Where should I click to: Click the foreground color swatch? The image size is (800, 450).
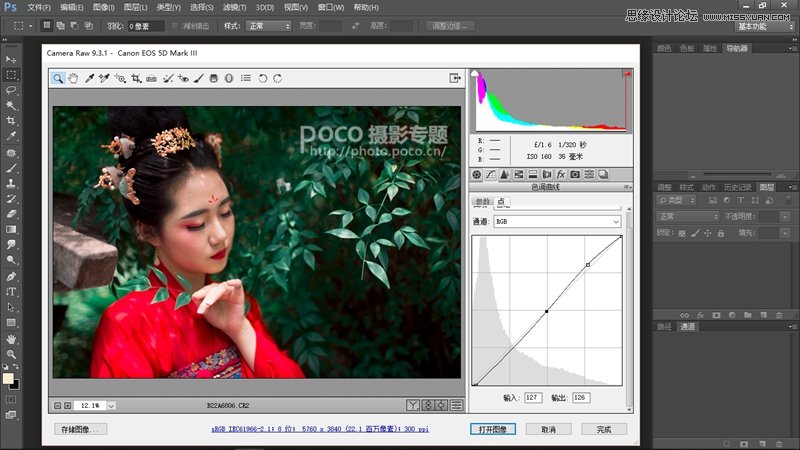(8, 379)
